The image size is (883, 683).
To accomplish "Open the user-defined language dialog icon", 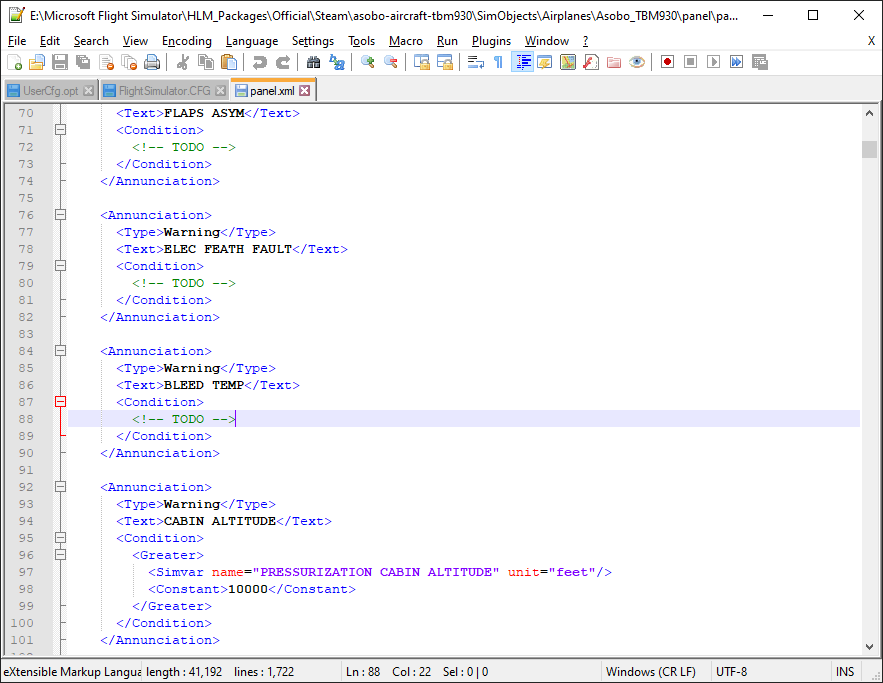I will 545,62.
